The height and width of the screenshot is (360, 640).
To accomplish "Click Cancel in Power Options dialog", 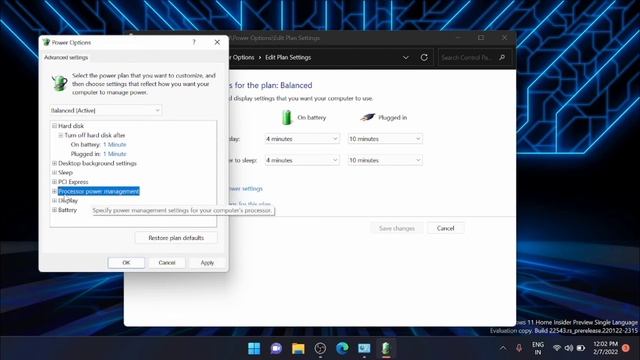I will click(x=167, y=262).
